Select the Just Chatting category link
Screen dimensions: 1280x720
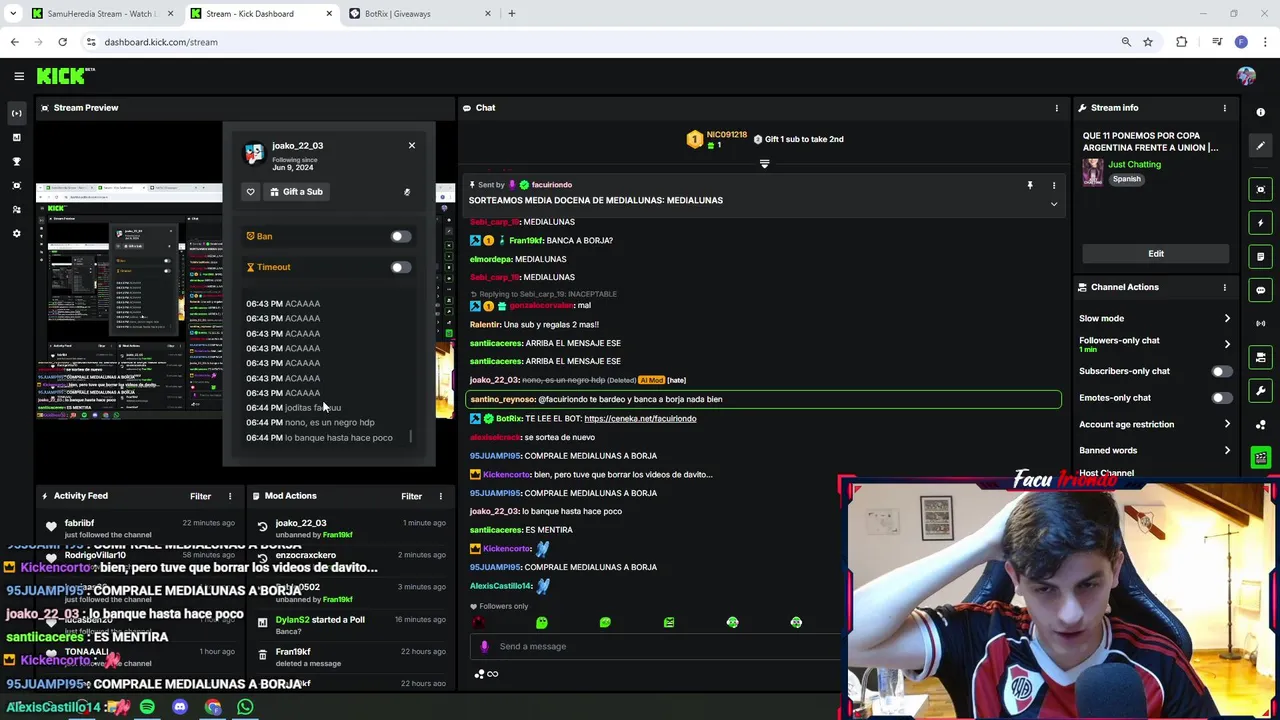click(x=1134, y=164)
